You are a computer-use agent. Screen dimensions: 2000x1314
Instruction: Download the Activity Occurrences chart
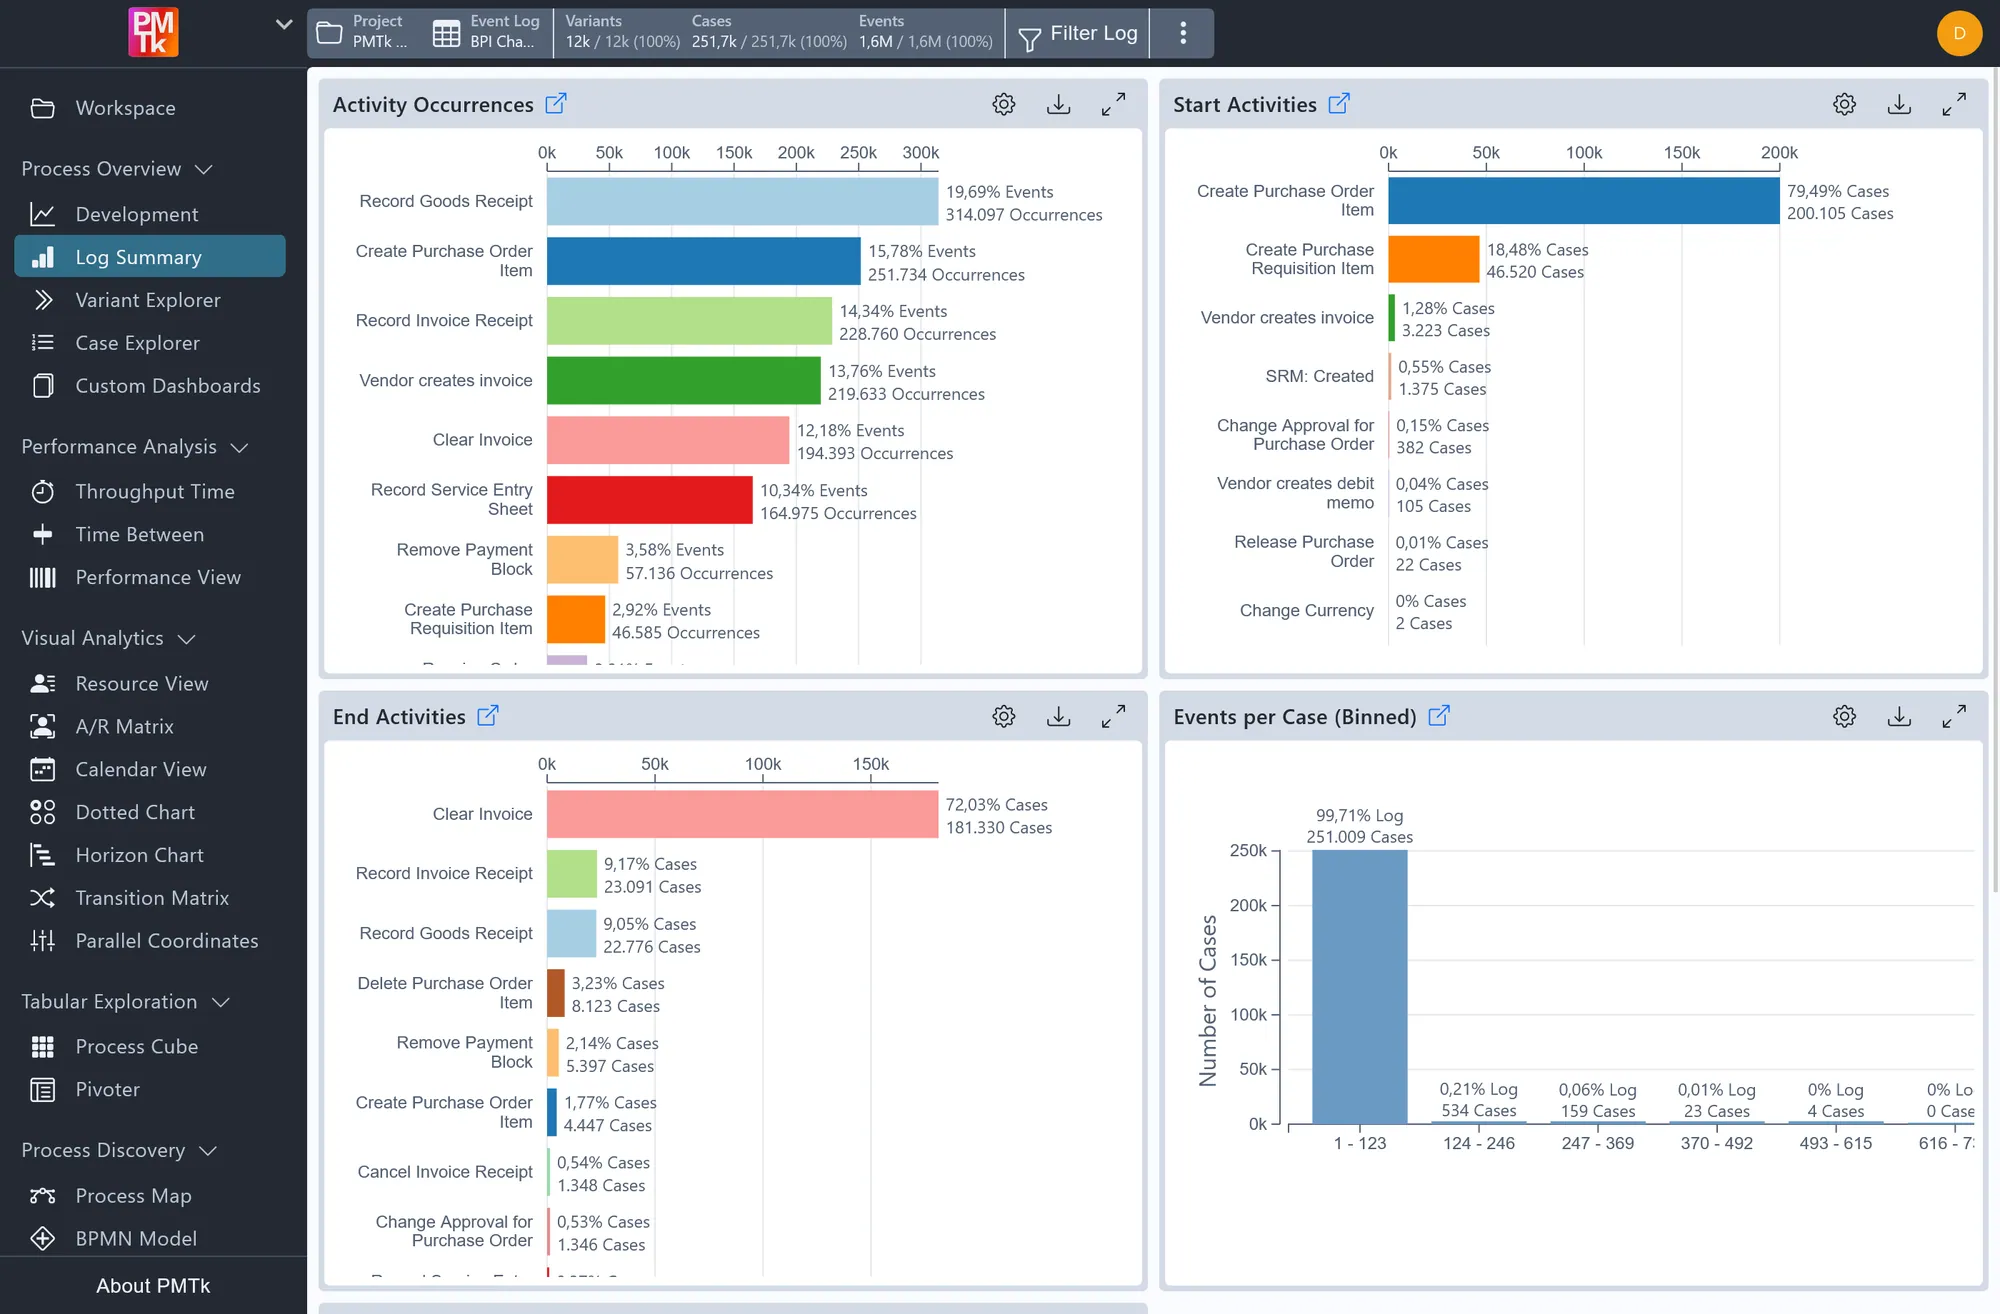point(1059,104)
